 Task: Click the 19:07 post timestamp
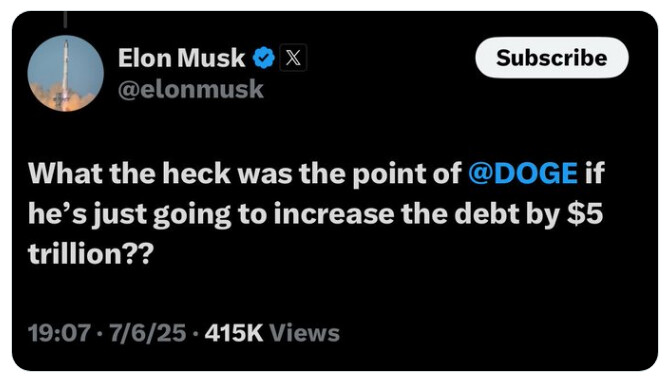[x=59, y=333]
